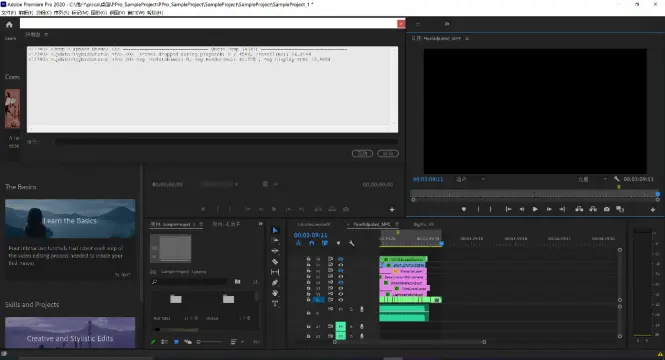
Task: Open Program Monitor button editor plus
Action: tap(653, 209)
